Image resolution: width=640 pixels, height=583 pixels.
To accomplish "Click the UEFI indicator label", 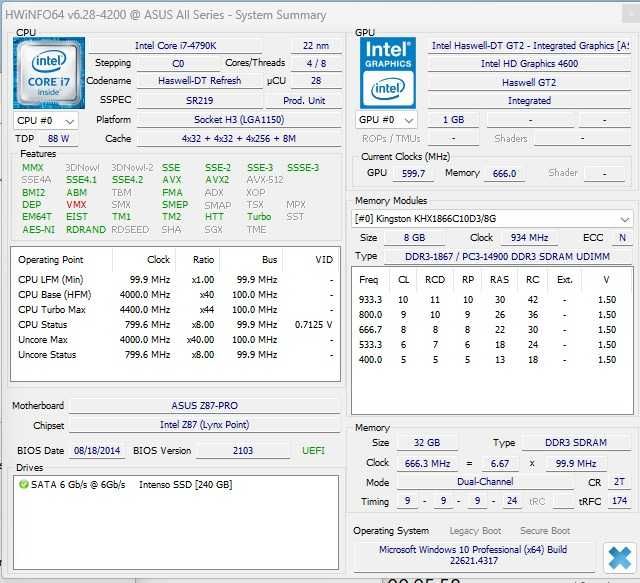I will (313, 451).
